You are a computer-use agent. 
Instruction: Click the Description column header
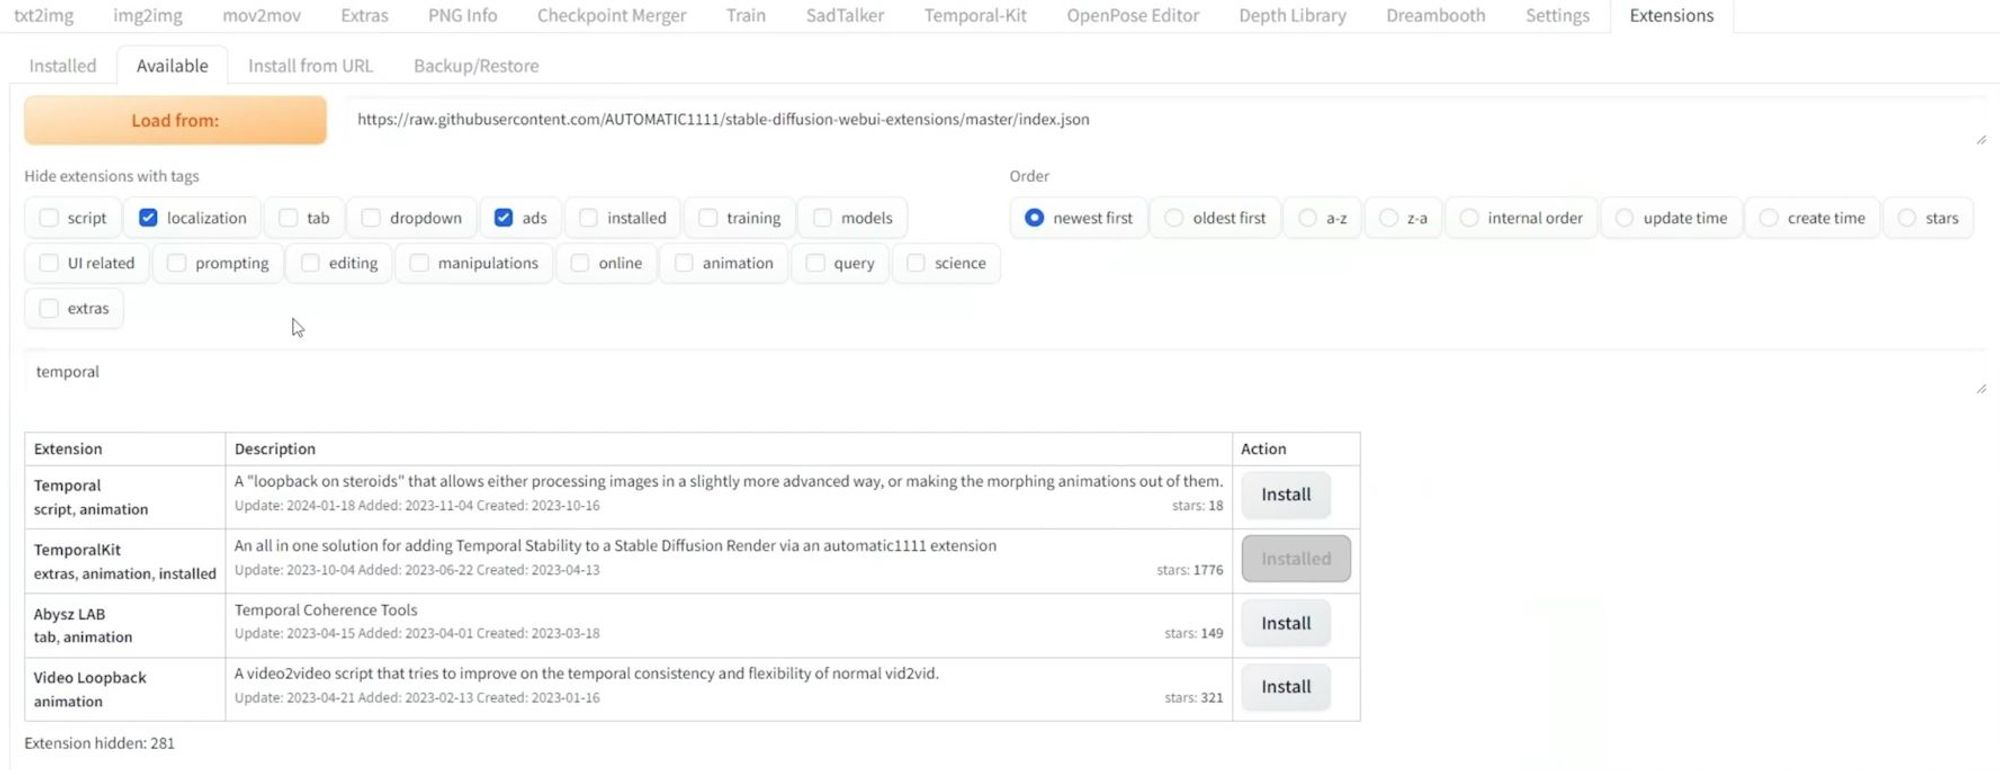(x=729, y=449)
